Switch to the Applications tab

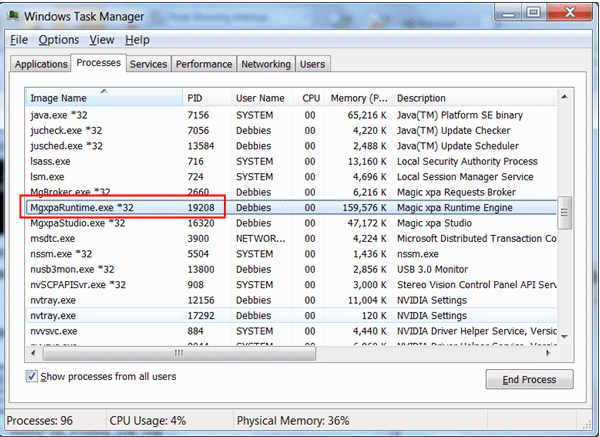pos(41,64)
